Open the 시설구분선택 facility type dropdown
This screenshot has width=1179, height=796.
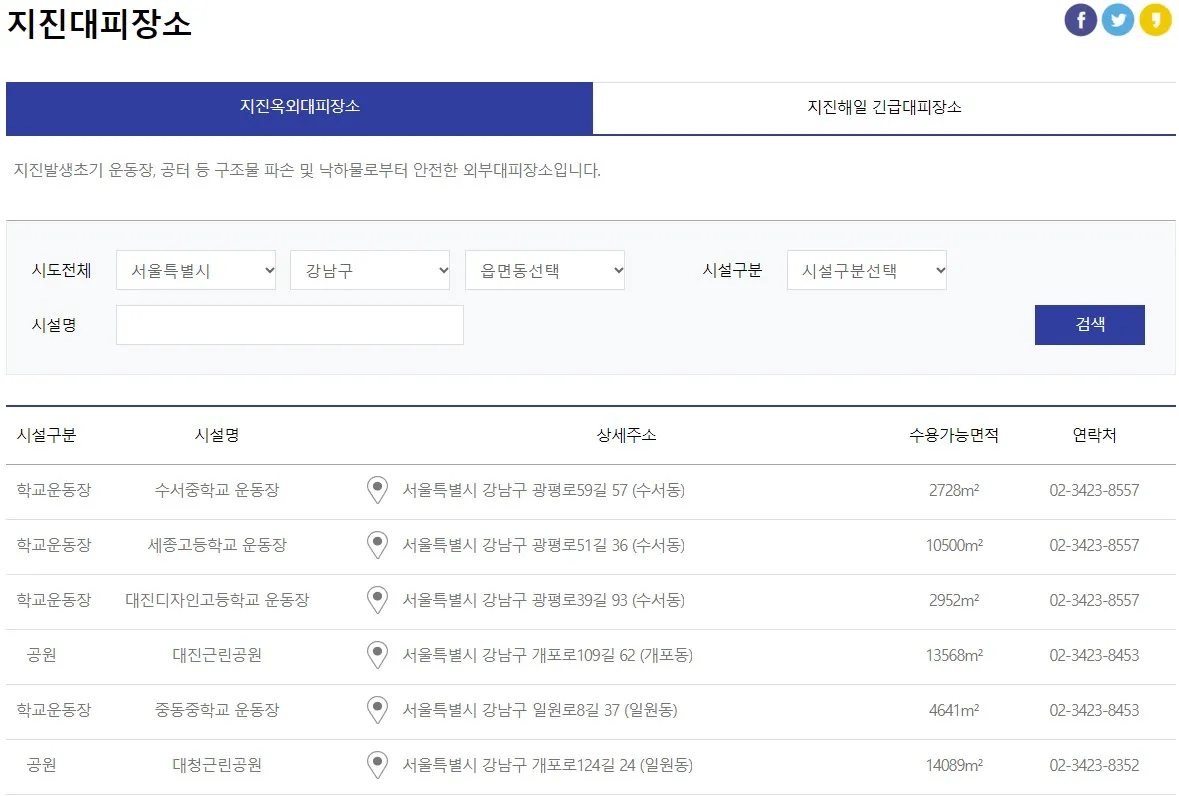click(x=866, y=270)
